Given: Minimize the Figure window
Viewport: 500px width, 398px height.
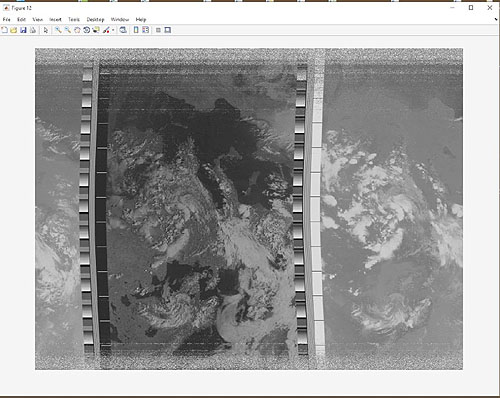Looking at the screenshot, I should coord(452,8).
